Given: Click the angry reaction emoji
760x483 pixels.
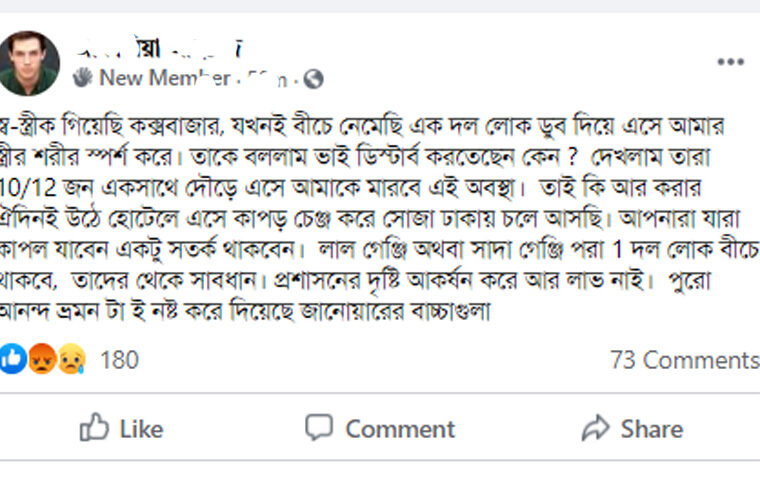Looking at the screenshot, I should click(43, 359).
